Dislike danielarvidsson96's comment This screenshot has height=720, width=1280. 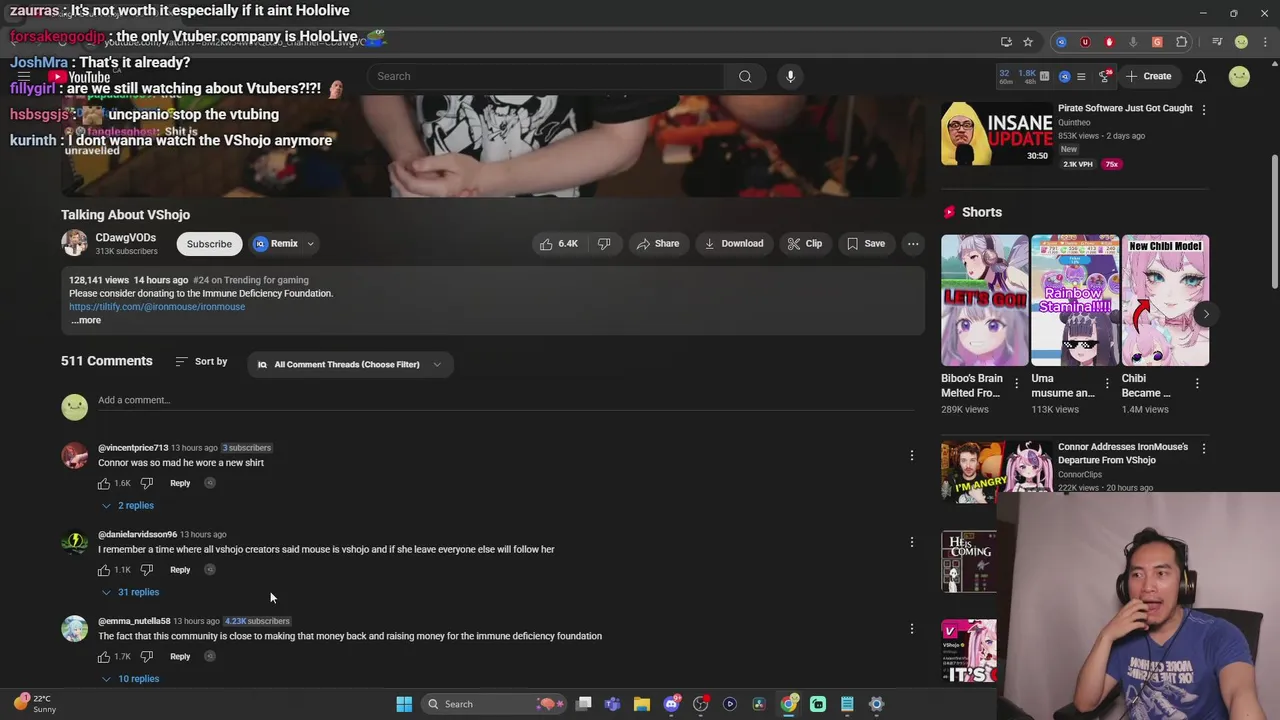point(146,570)
